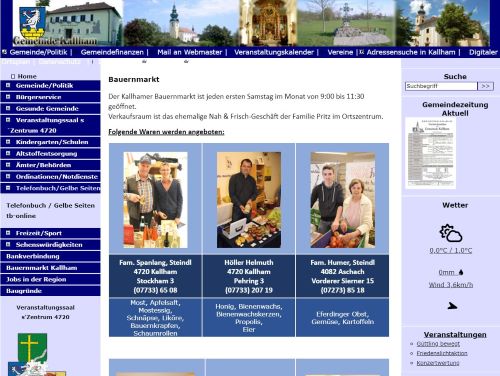Open the Friedenslichtaktion event link
The height and width of the screenshot is (376, 500).
(442, 353)
